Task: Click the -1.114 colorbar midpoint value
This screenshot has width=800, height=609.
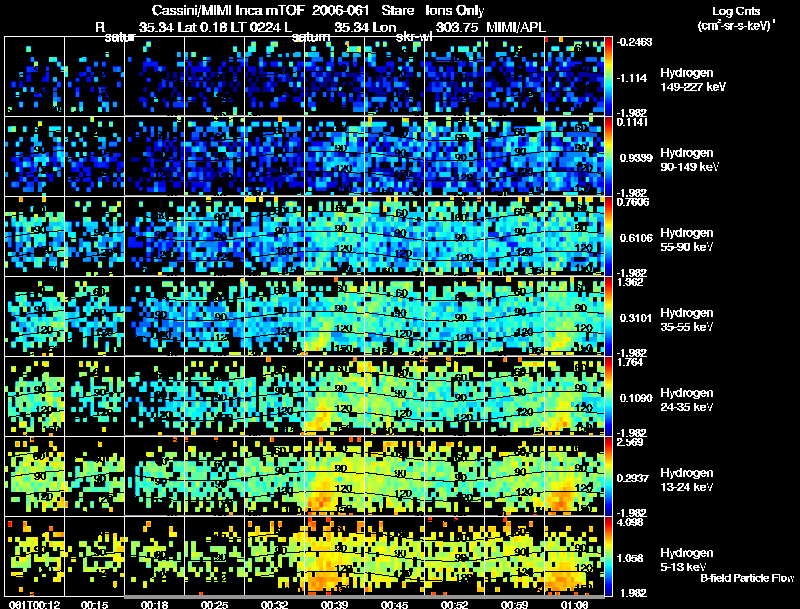Action: pyautogui.click(x=632, y=78)
